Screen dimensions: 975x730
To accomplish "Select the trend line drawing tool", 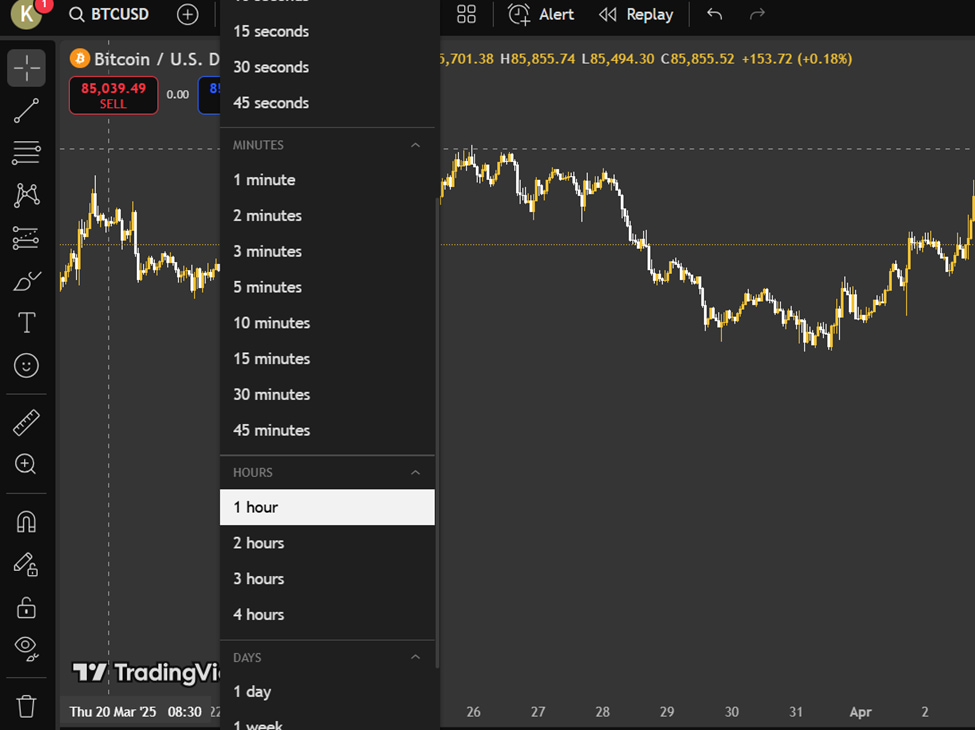I will (x=26, y=111).
